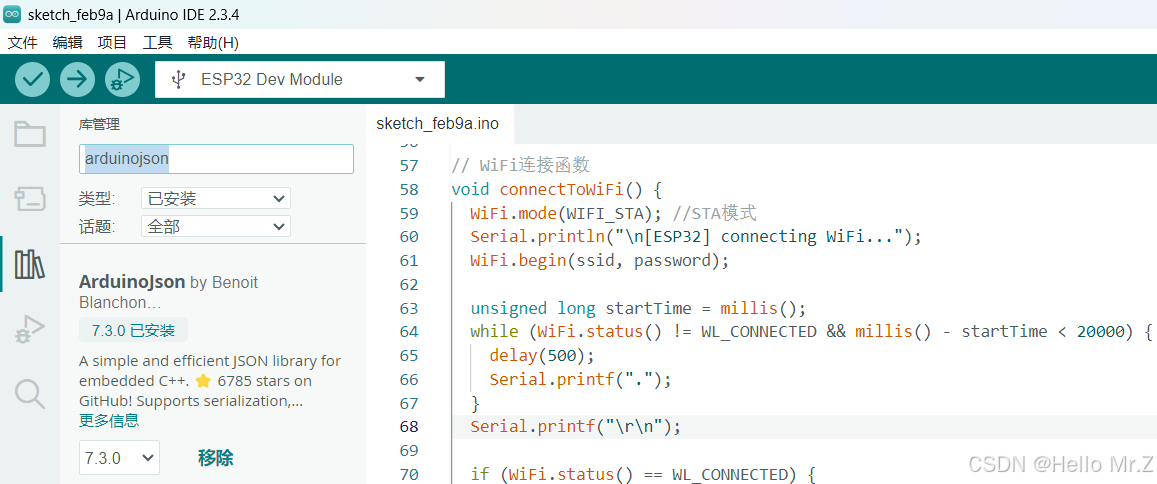This screenshot has width=1157, height=484.
Task: Open the 话题 filter dropdown
Action: tap(215, 227)
